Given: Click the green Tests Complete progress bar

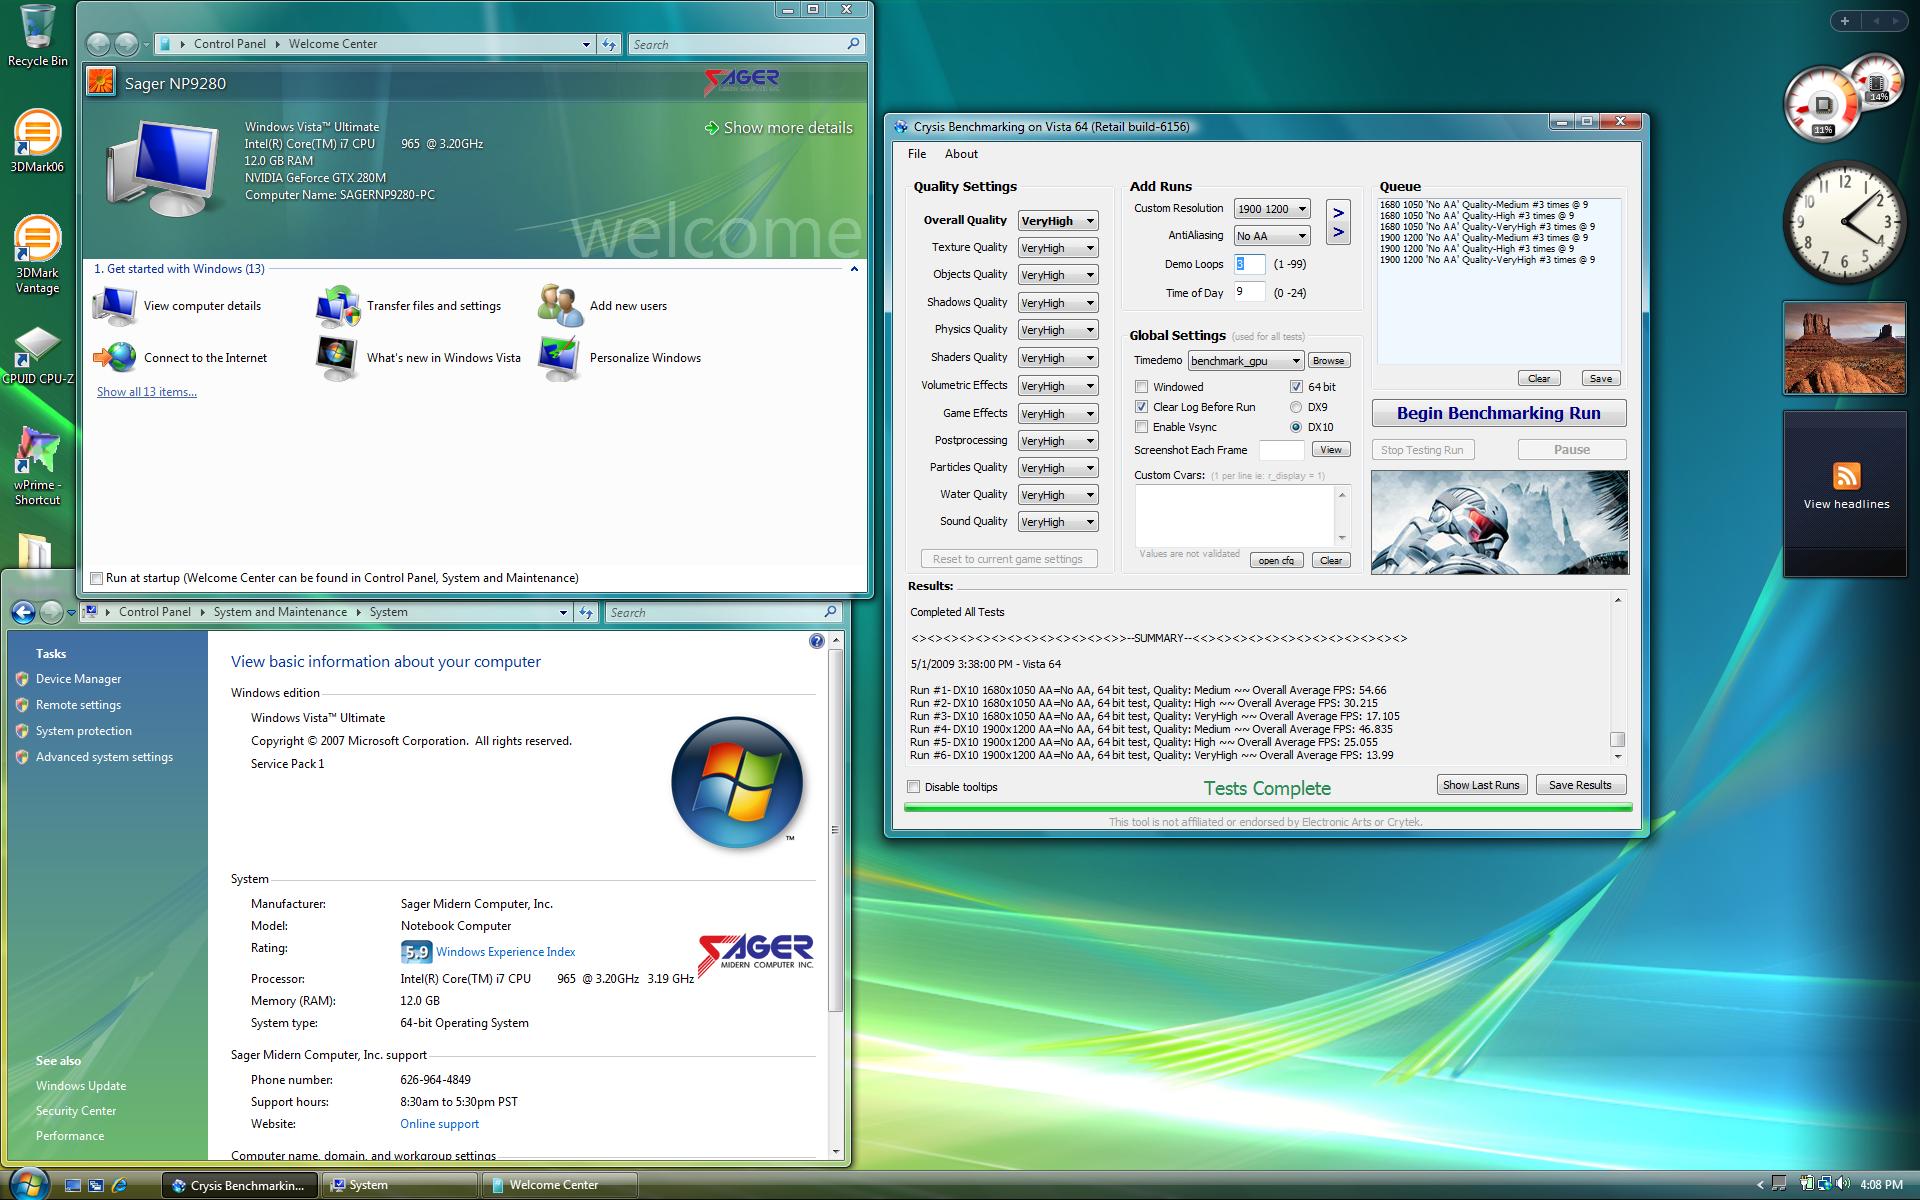Looking at the screenshot, I should (x=1268, y=807).
